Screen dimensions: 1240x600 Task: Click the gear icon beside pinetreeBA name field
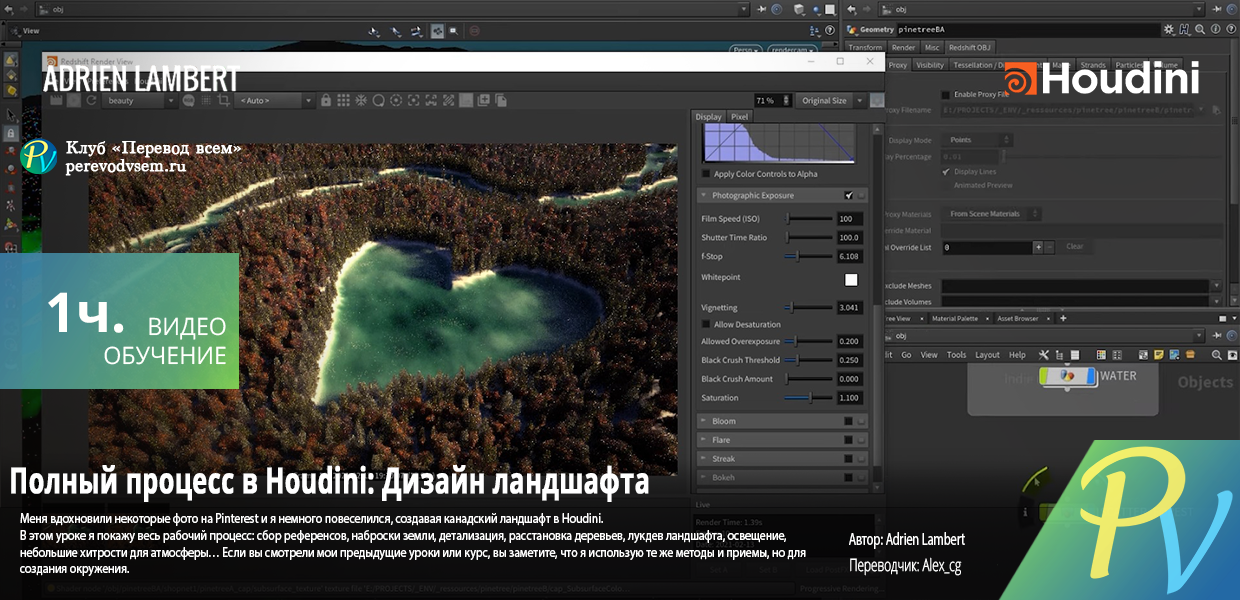(x=1168, y=30)
